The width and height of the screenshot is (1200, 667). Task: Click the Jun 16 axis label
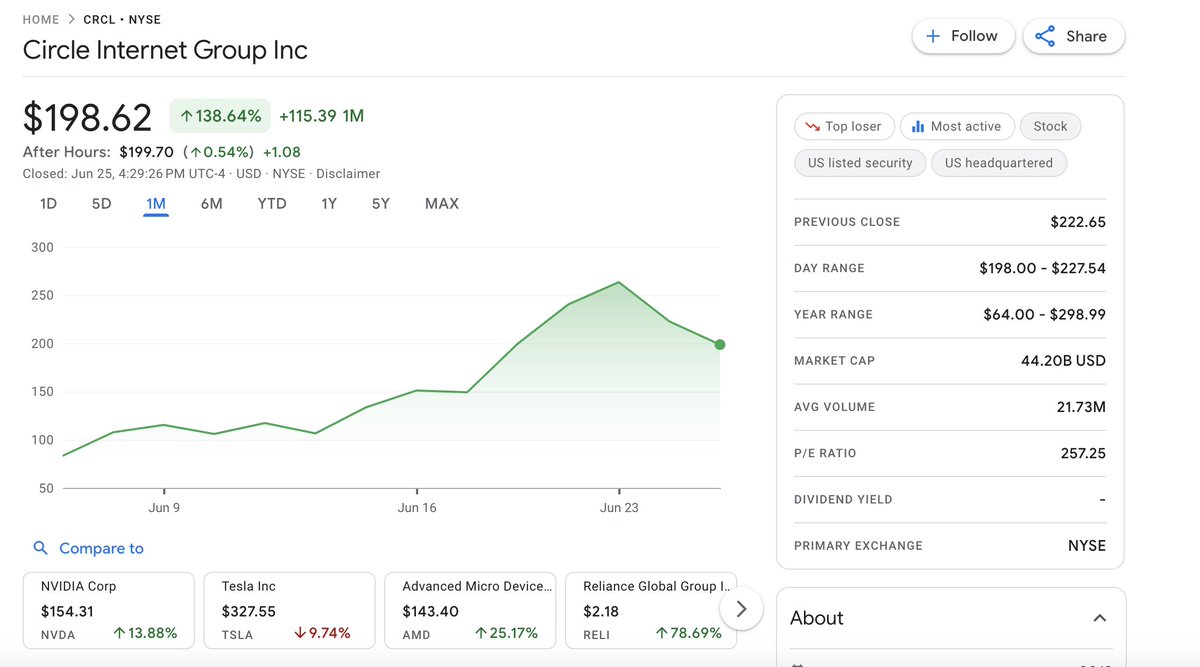tap(417, 508)
